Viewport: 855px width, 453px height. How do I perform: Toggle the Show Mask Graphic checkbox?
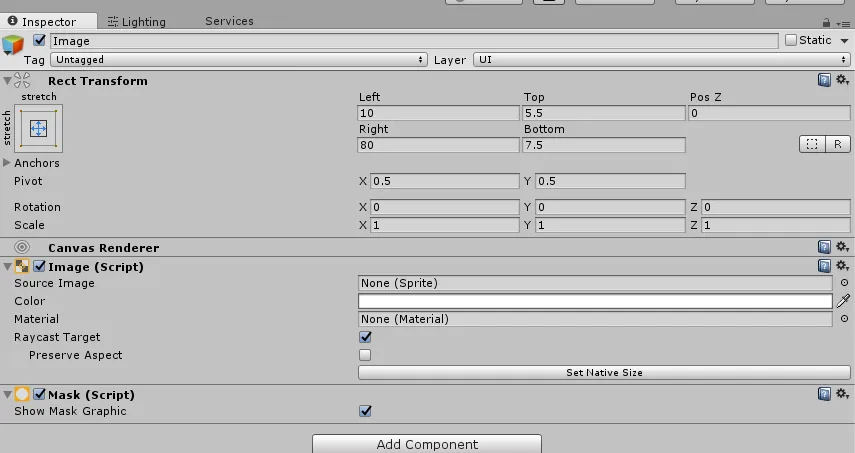(x=365, y=411)
